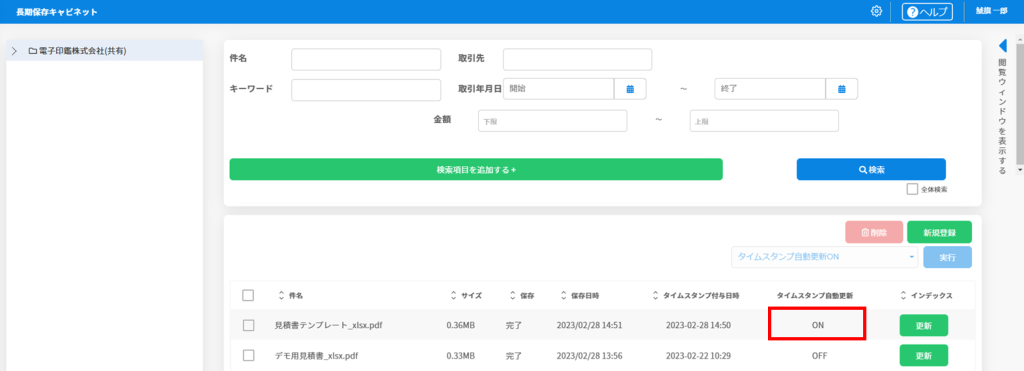Sort table by 保存 column
This screenshot has width=1024, height=371.
click(x=522, y=295)
